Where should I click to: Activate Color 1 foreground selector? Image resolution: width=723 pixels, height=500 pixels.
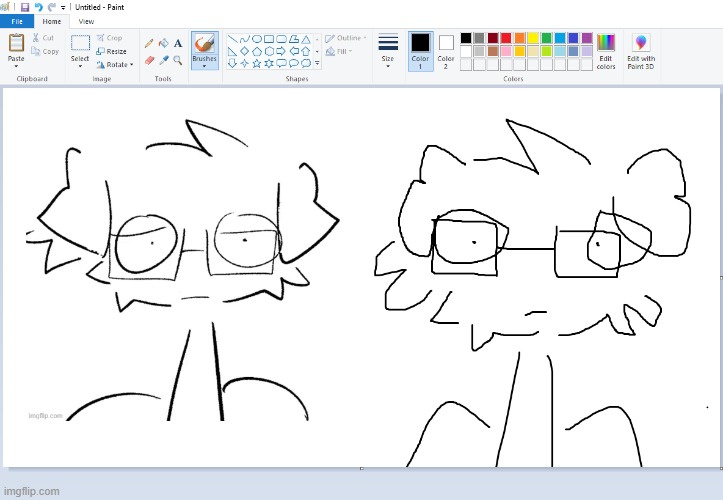[x=421, y=51]
